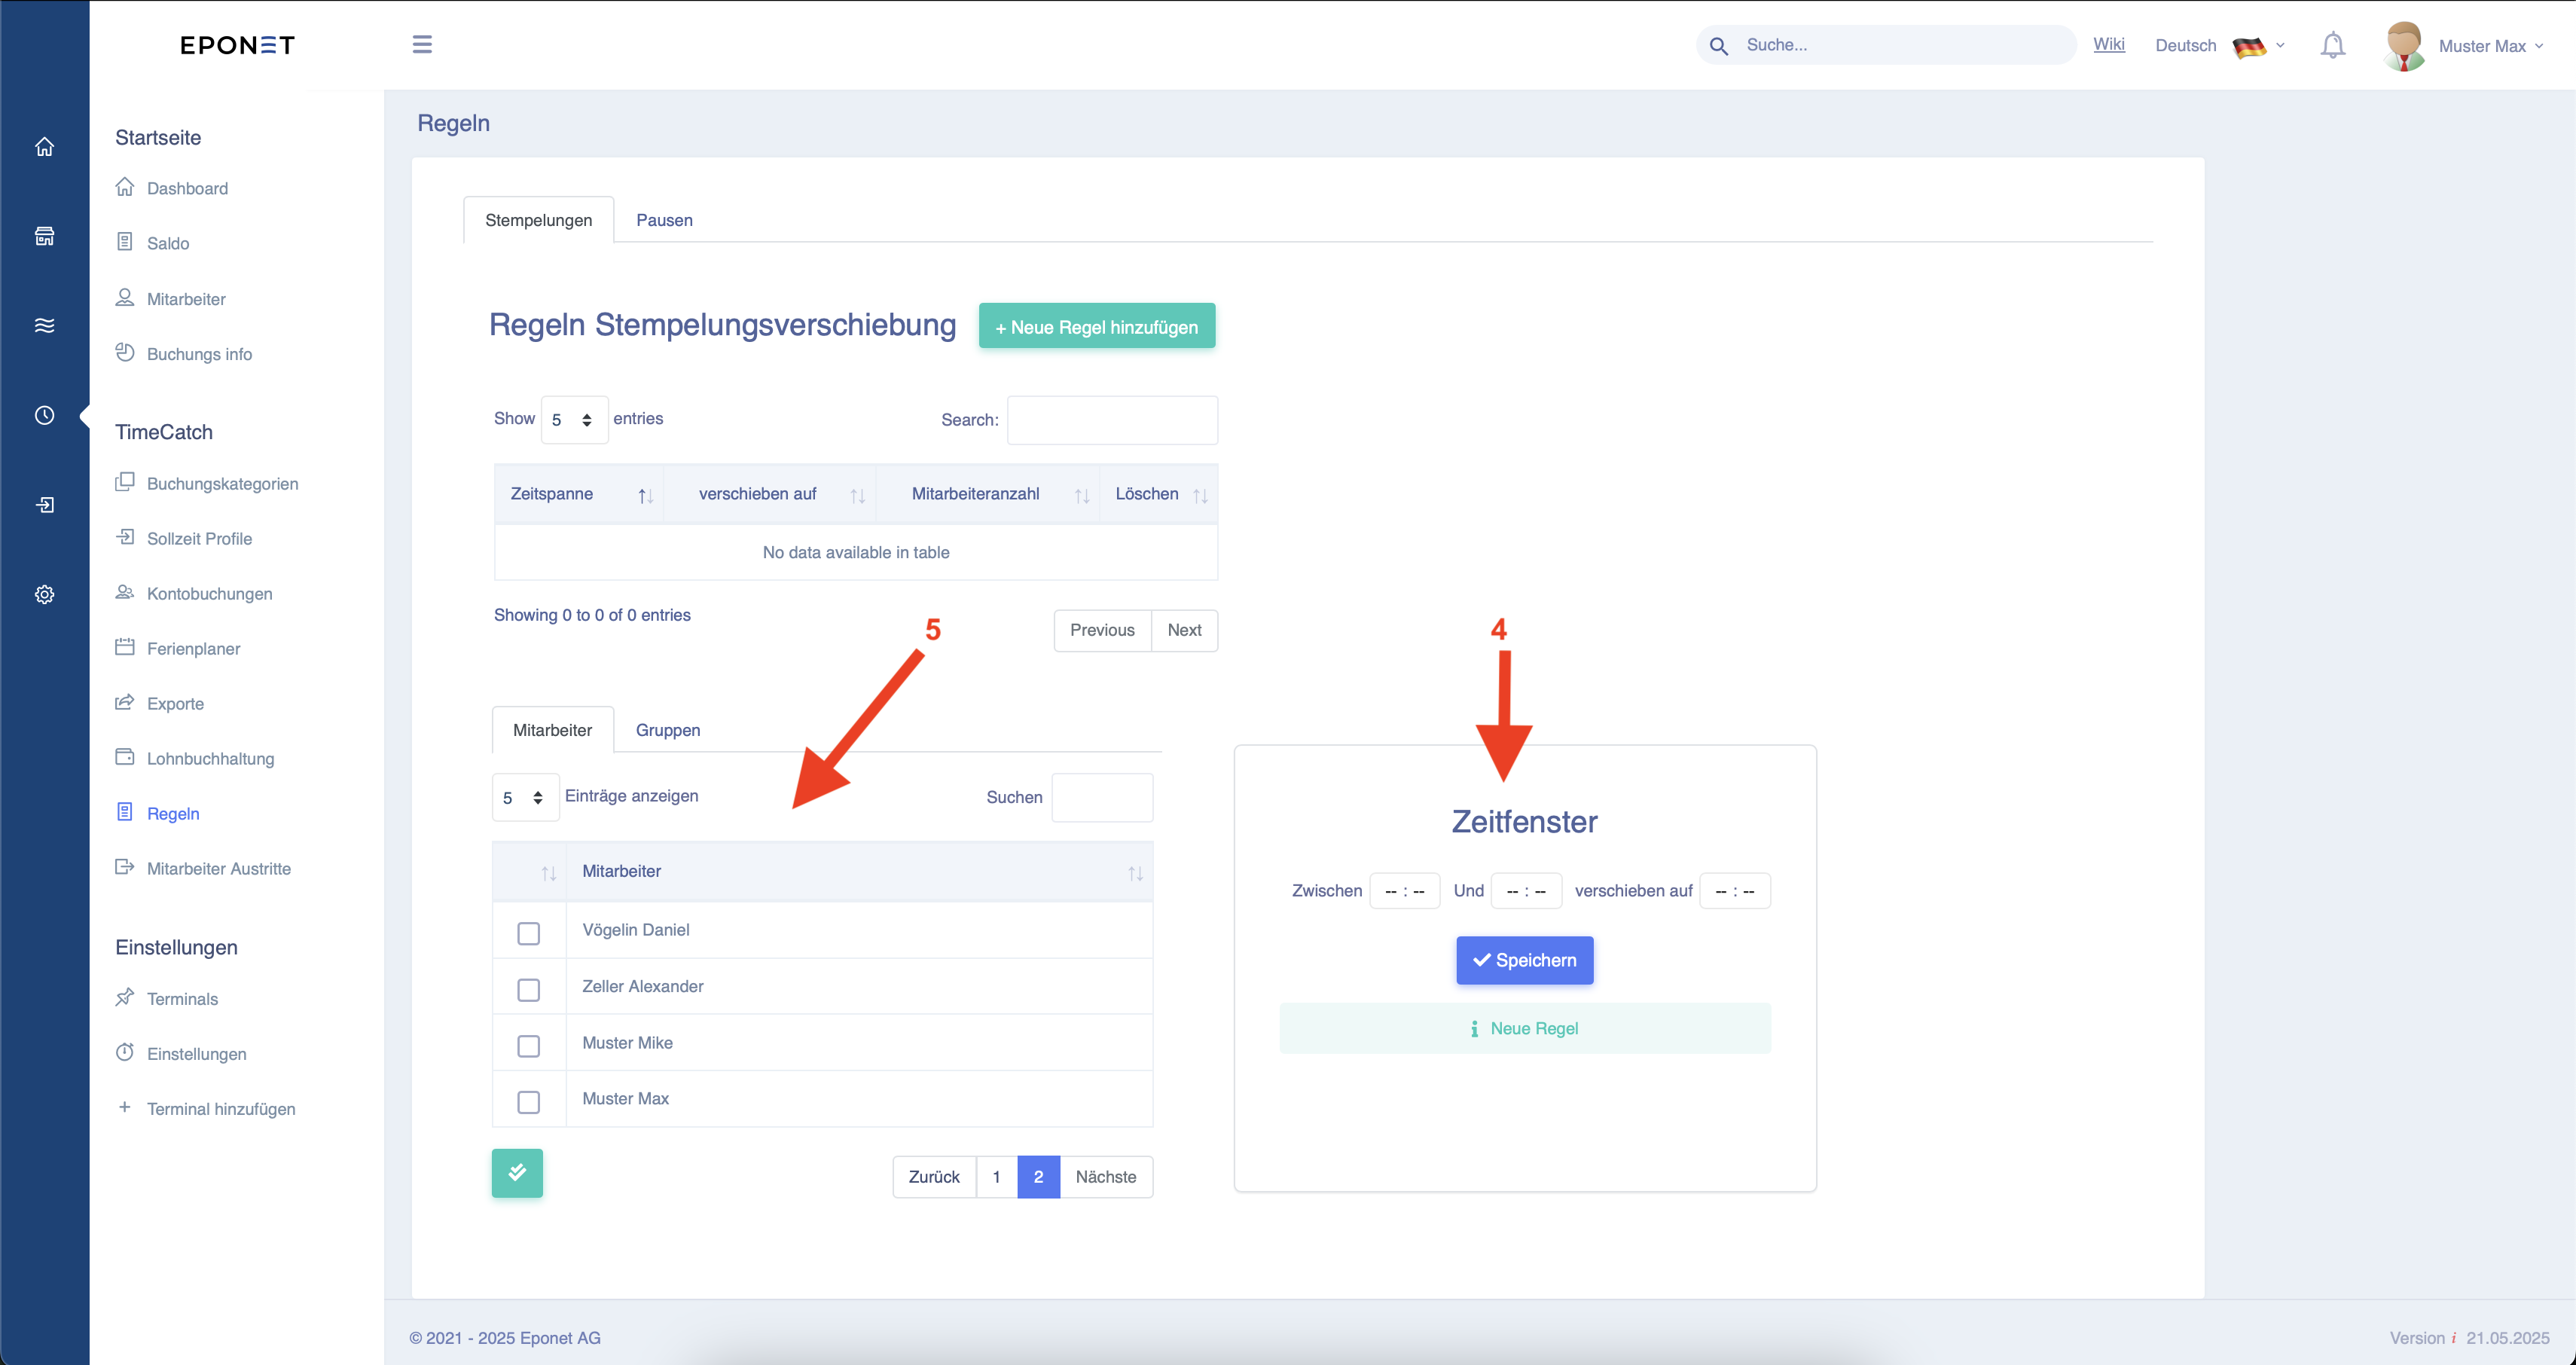Open the Muster Max user menu

tap(2466, 46)
